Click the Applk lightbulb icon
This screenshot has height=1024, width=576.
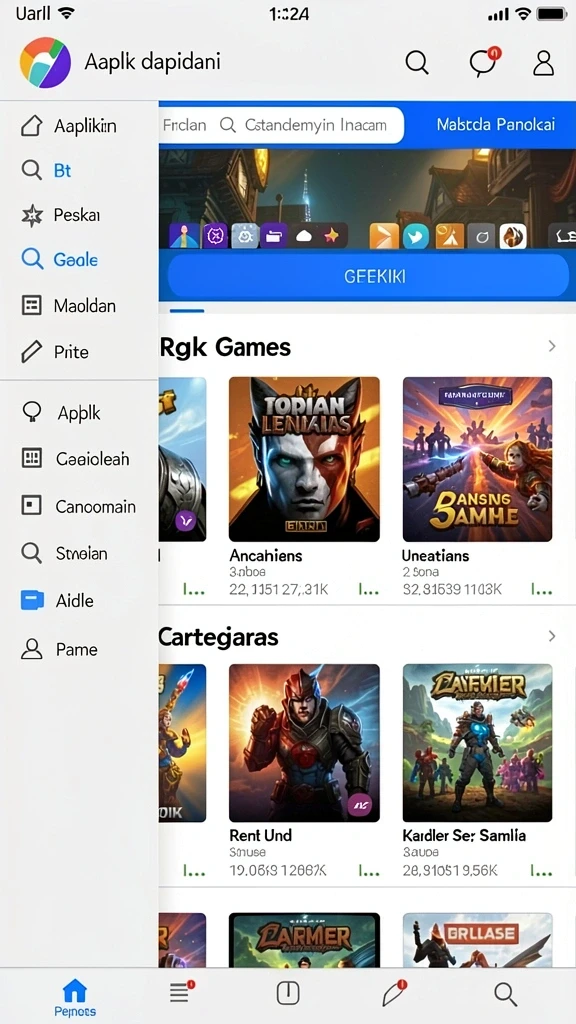tap(31, 412)
